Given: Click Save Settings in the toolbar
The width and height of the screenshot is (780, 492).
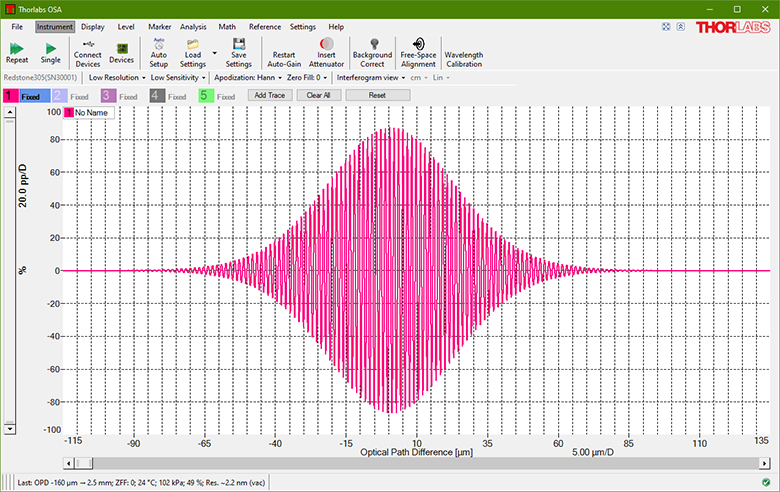Looking at the screenshot, I should (239, 52).
